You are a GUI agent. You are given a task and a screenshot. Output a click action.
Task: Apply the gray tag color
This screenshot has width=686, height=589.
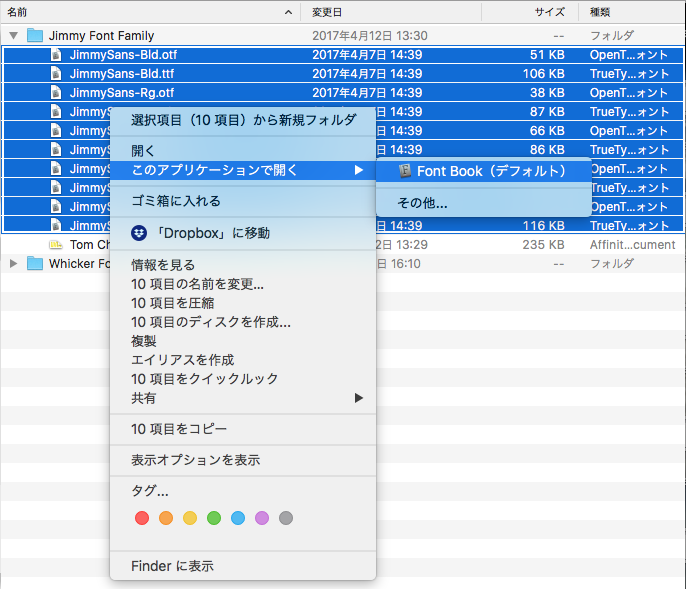pyautogui.click(x=286, y=518)
